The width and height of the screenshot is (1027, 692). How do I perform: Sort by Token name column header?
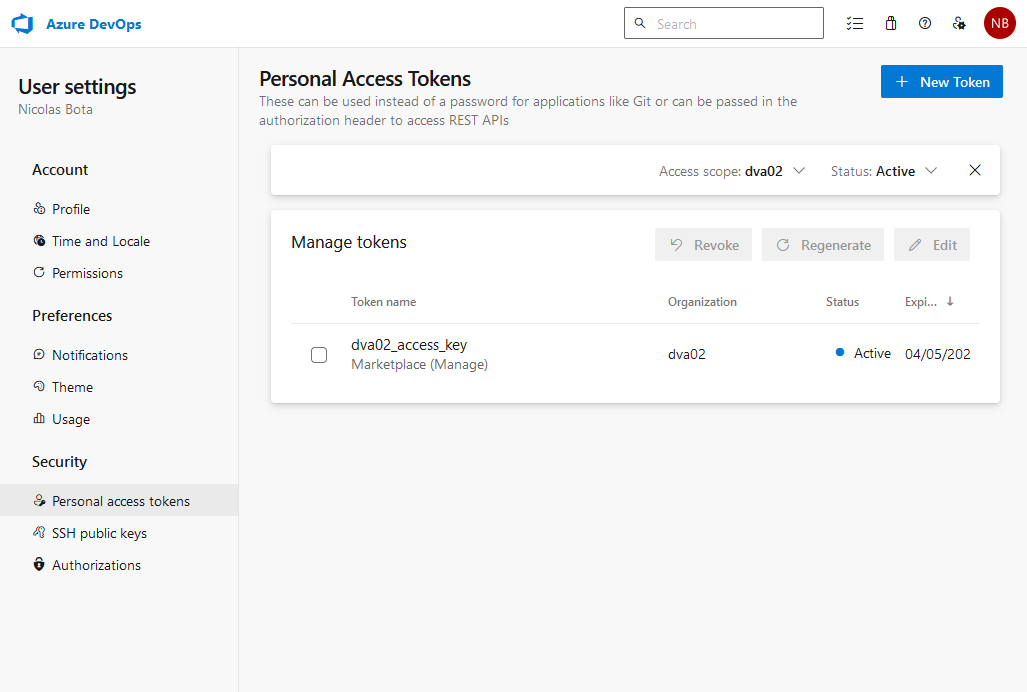click(x=383, y=302)
